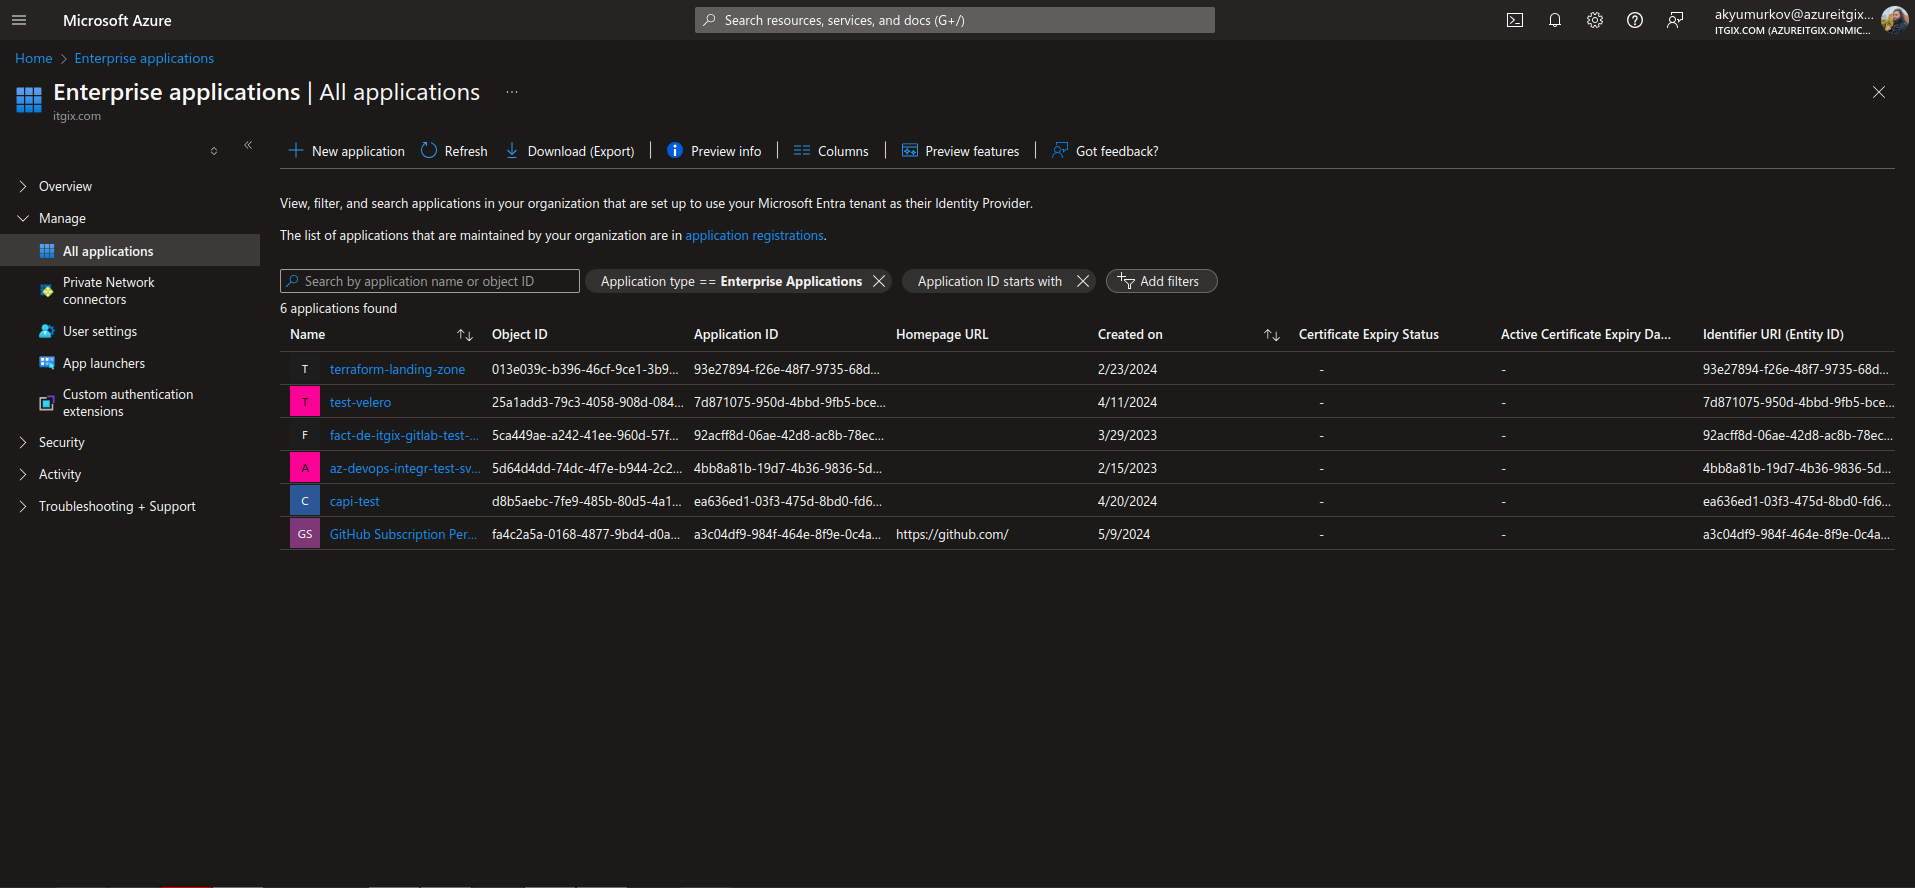Click the pink A icon for az-devops-integr
The width and height of the screenshot is (1915, 888).
coord(305,468)
